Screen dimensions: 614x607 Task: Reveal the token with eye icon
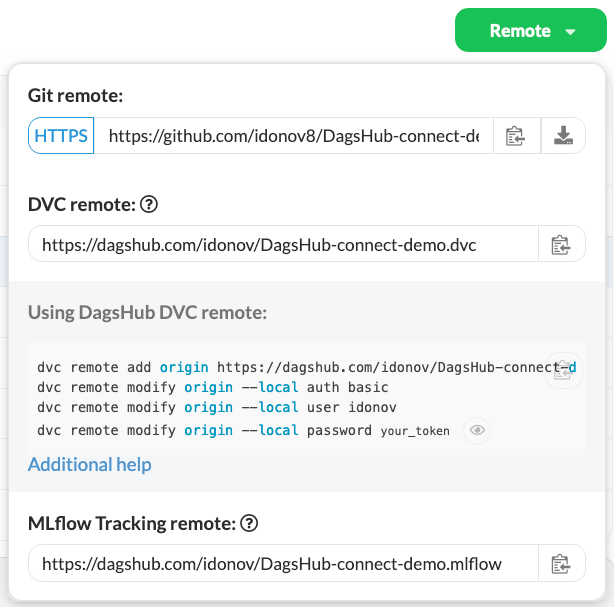477,430
